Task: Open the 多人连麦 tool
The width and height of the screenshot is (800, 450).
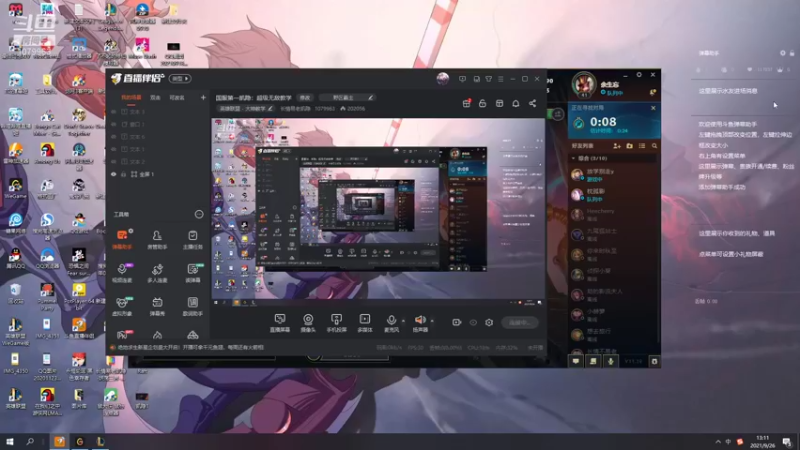Action: [x=157, y=272]
